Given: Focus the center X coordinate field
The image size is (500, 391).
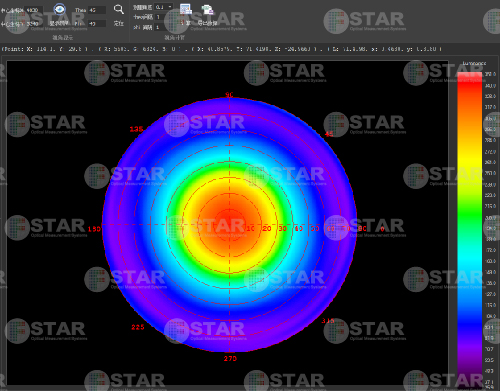Looking at the screenshot, I should (35, 10).
